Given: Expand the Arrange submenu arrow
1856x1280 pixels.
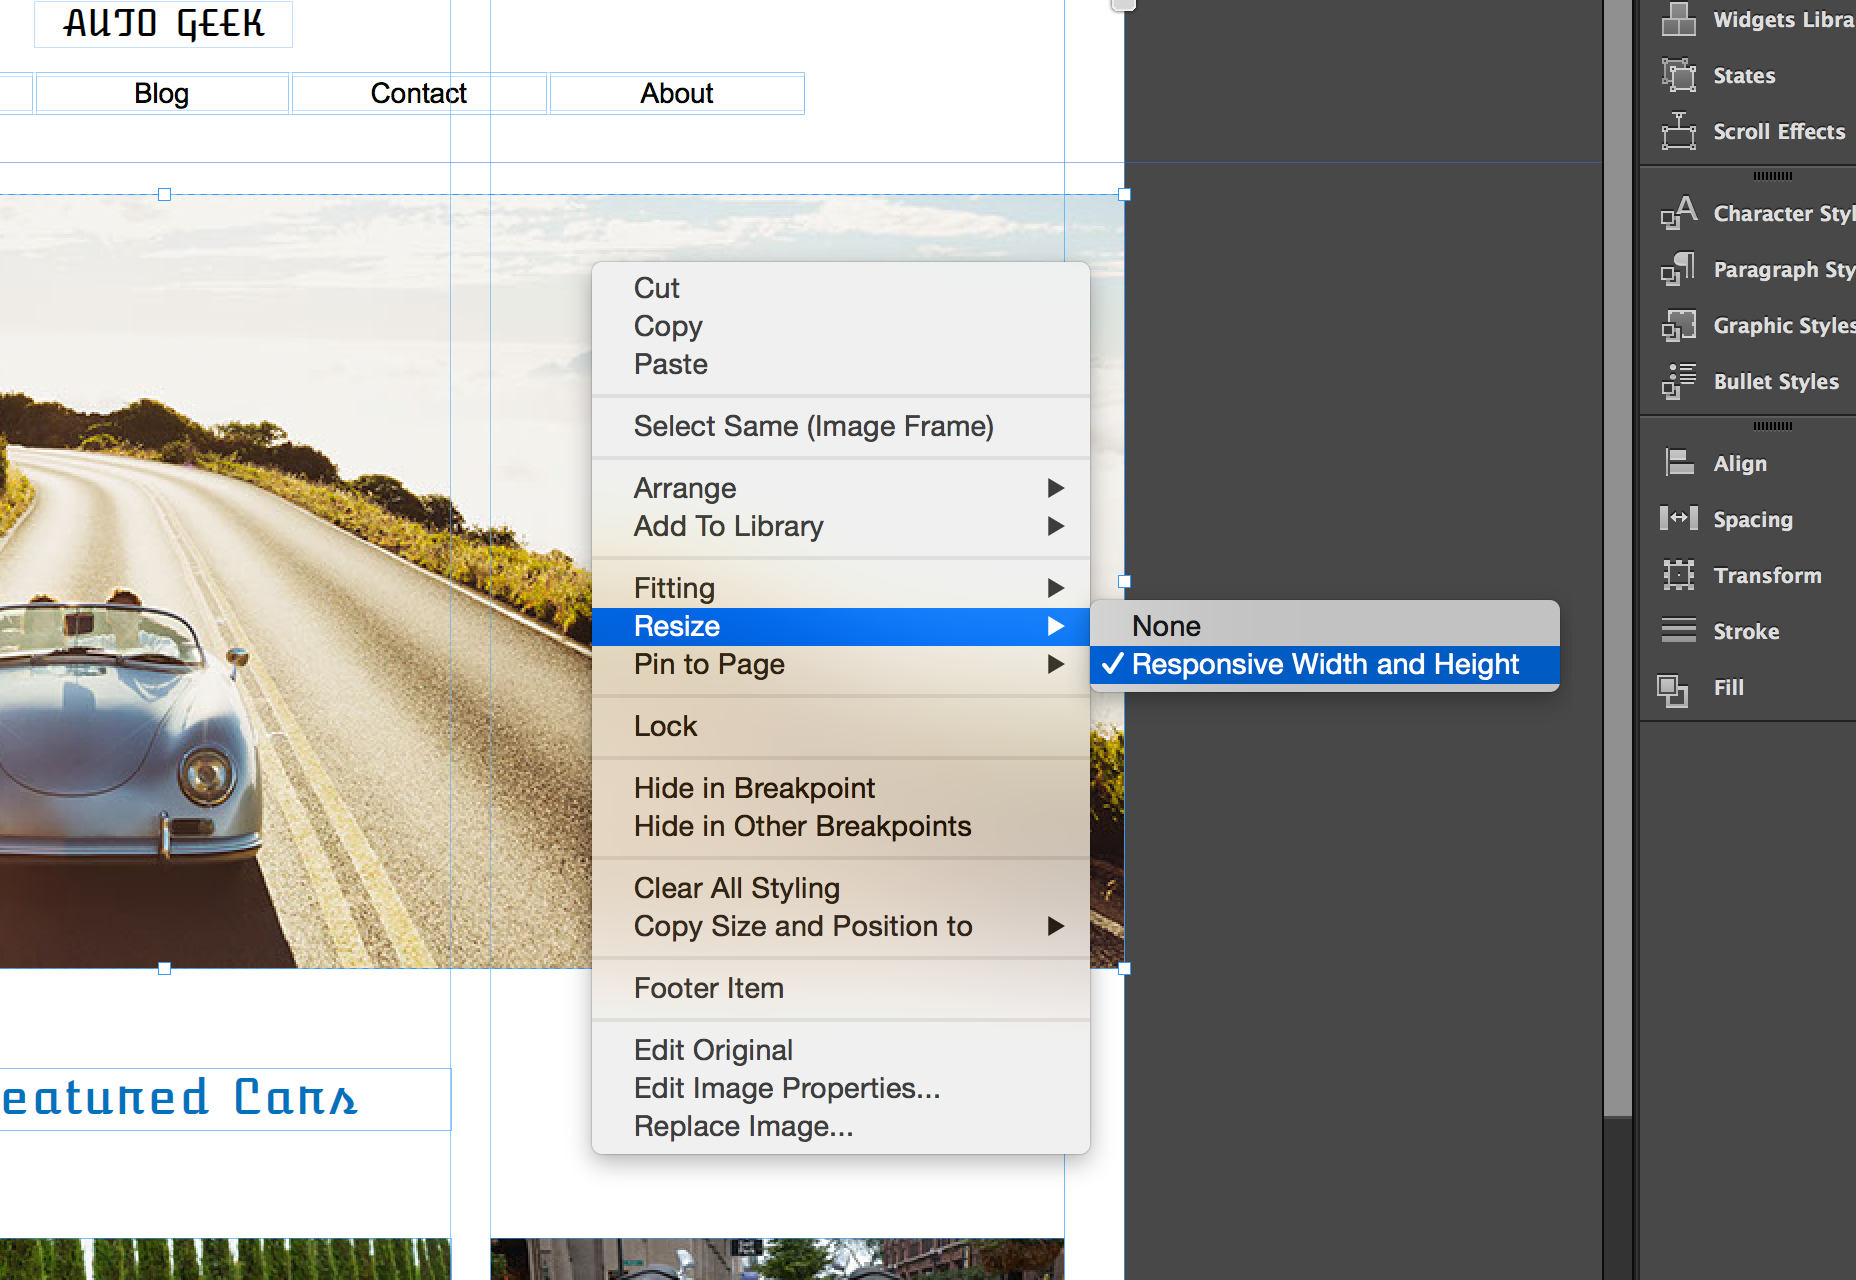Looking at the screenshot, I should point(1055,488).
